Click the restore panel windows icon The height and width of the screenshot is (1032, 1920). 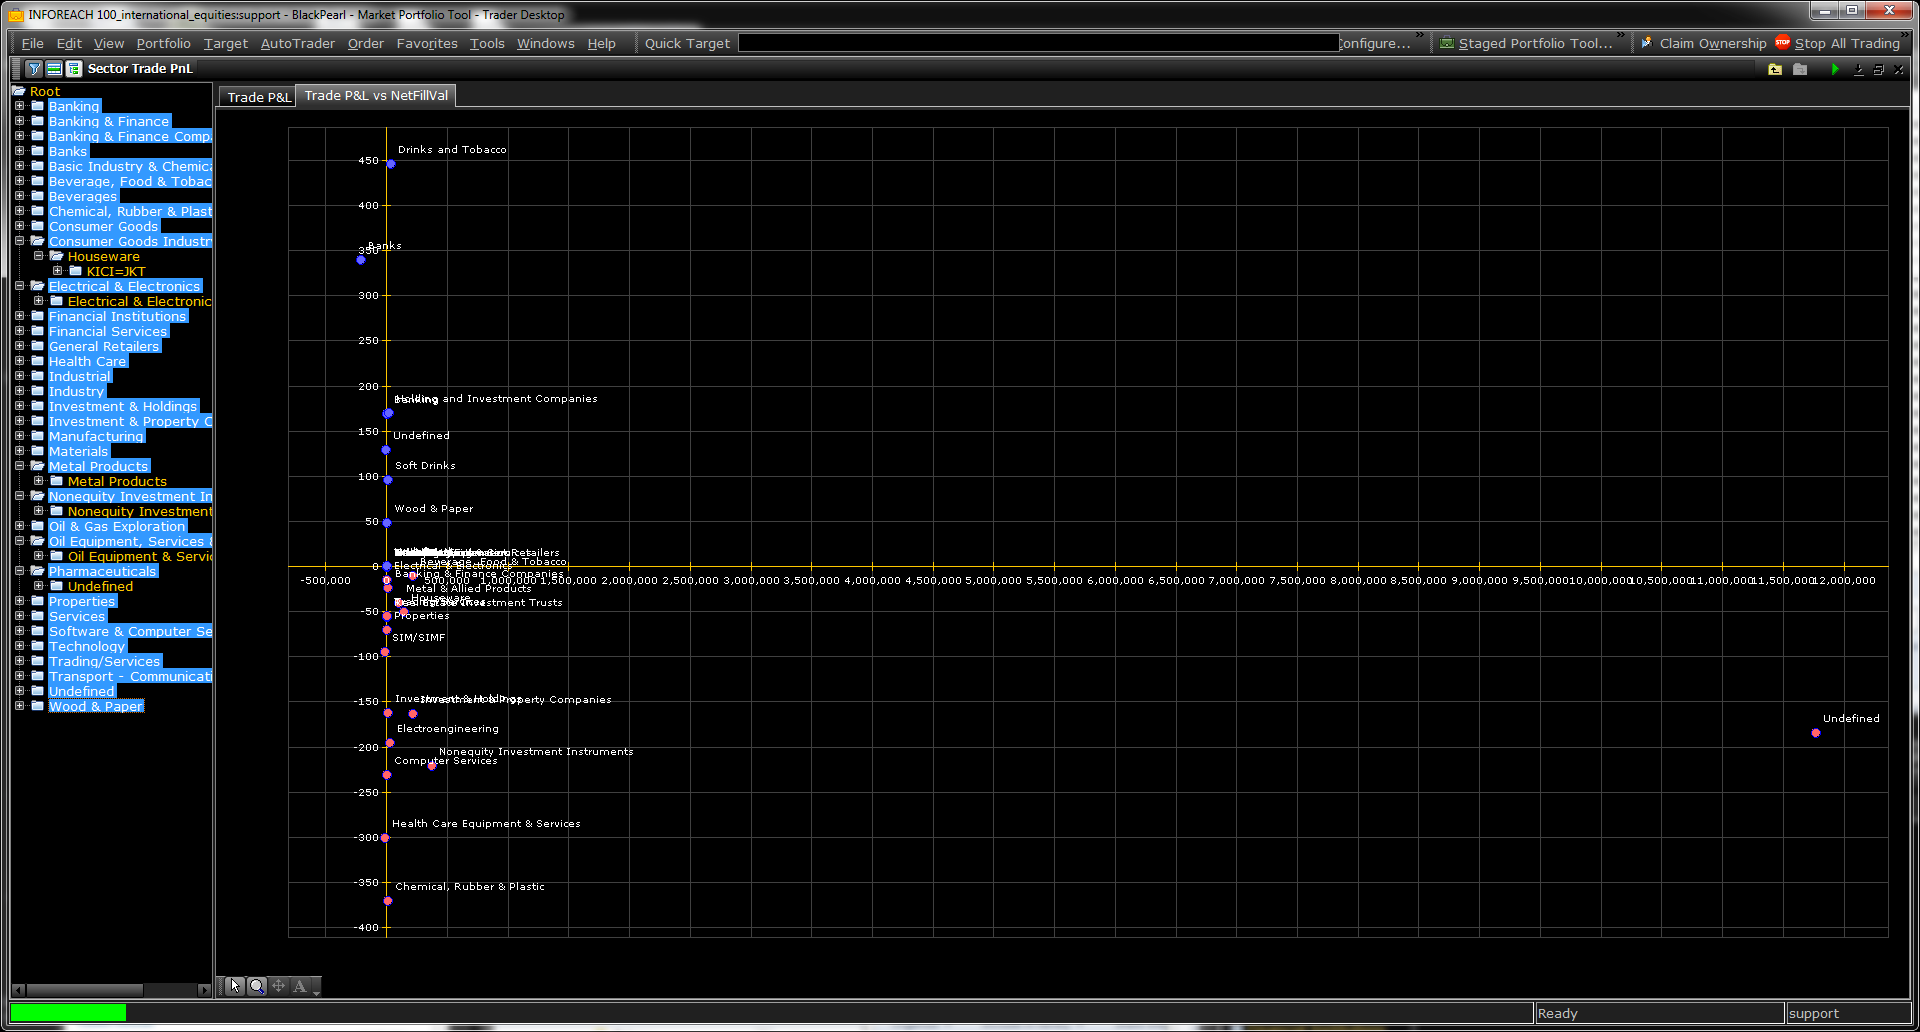pos(1878,69)
